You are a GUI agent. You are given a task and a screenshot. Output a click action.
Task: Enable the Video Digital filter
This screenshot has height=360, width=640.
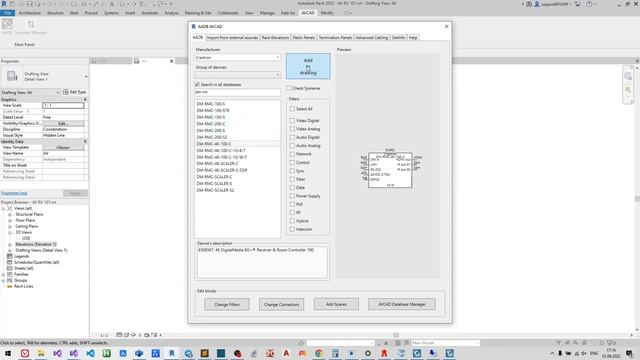(292, 121)
